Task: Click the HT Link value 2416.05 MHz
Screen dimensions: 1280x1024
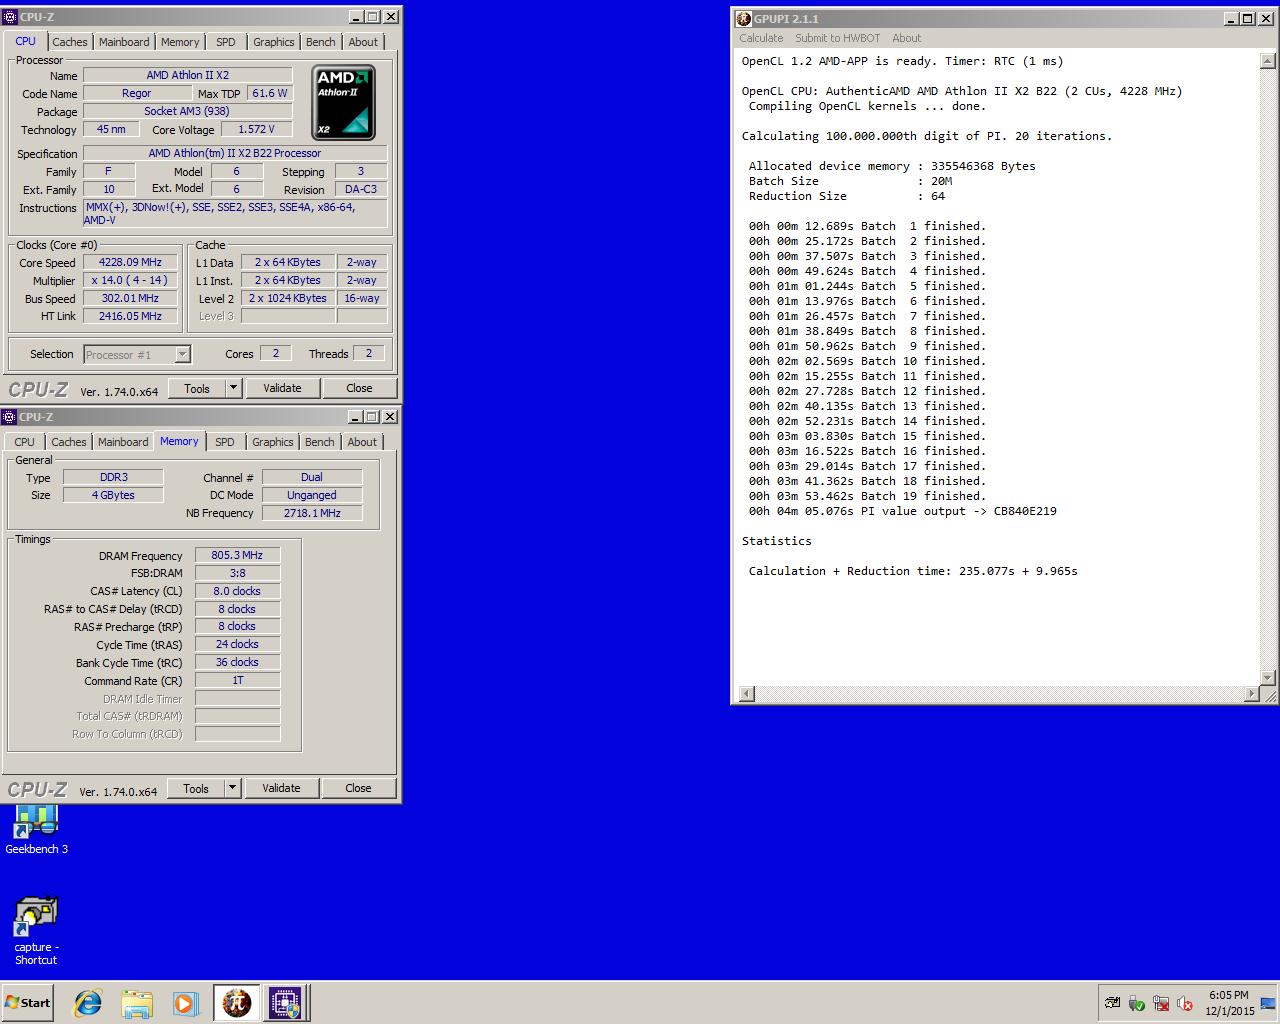Action: click(x=130, y=316)
